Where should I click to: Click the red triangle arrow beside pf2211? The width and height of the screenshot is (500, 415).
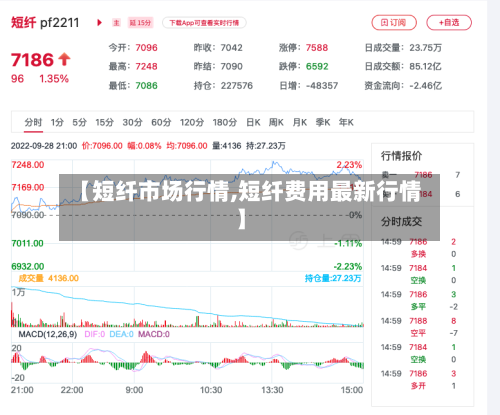pyautogui.click(x=99, y=23)
